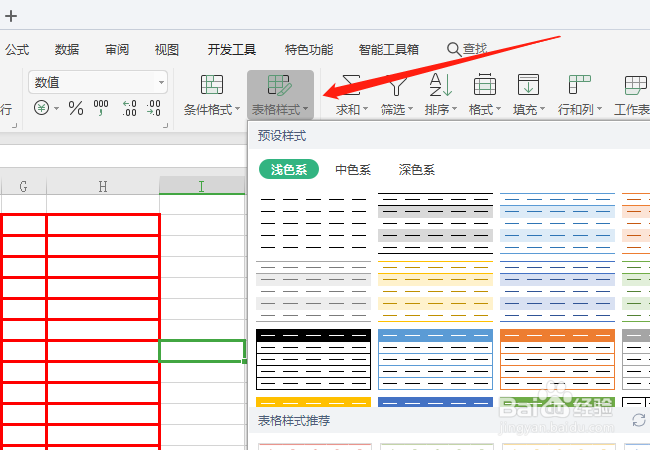Click the 行和列 icon

click(x=580, y=85)
